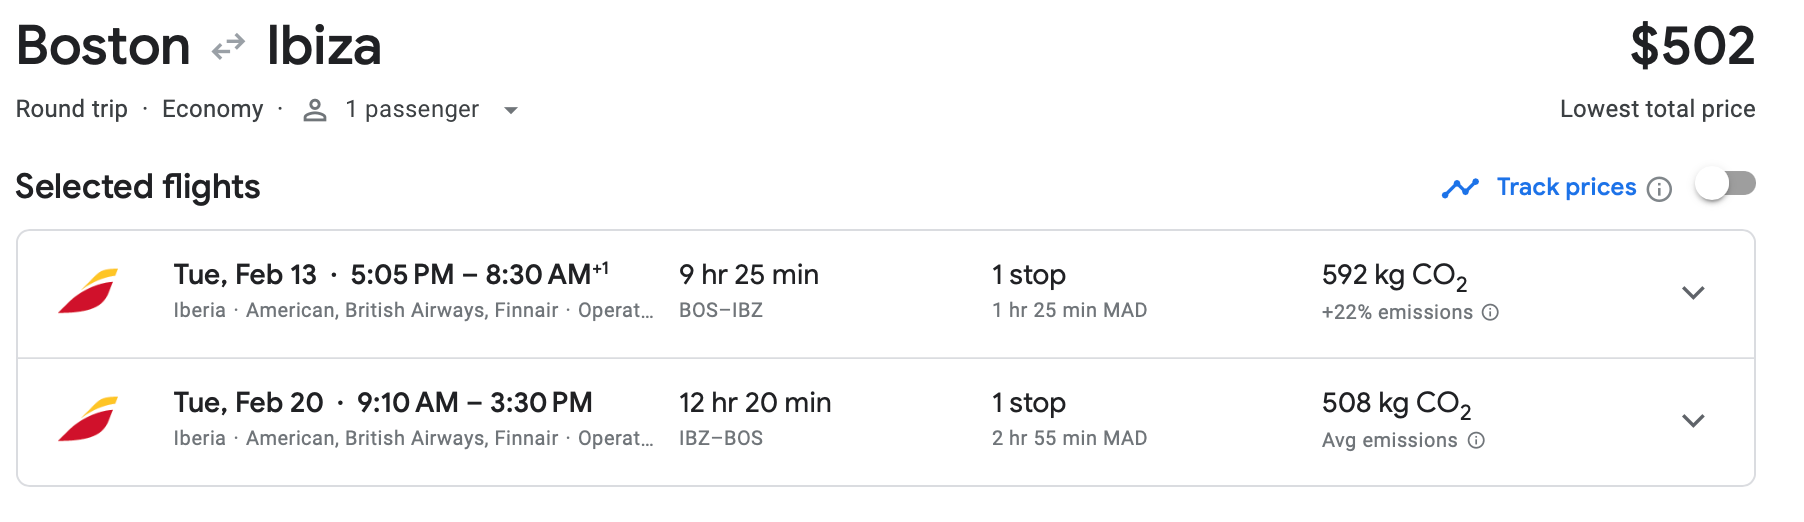
Task: Click the 592 kg CO2 emissions value
Action: pos(1394,275)
